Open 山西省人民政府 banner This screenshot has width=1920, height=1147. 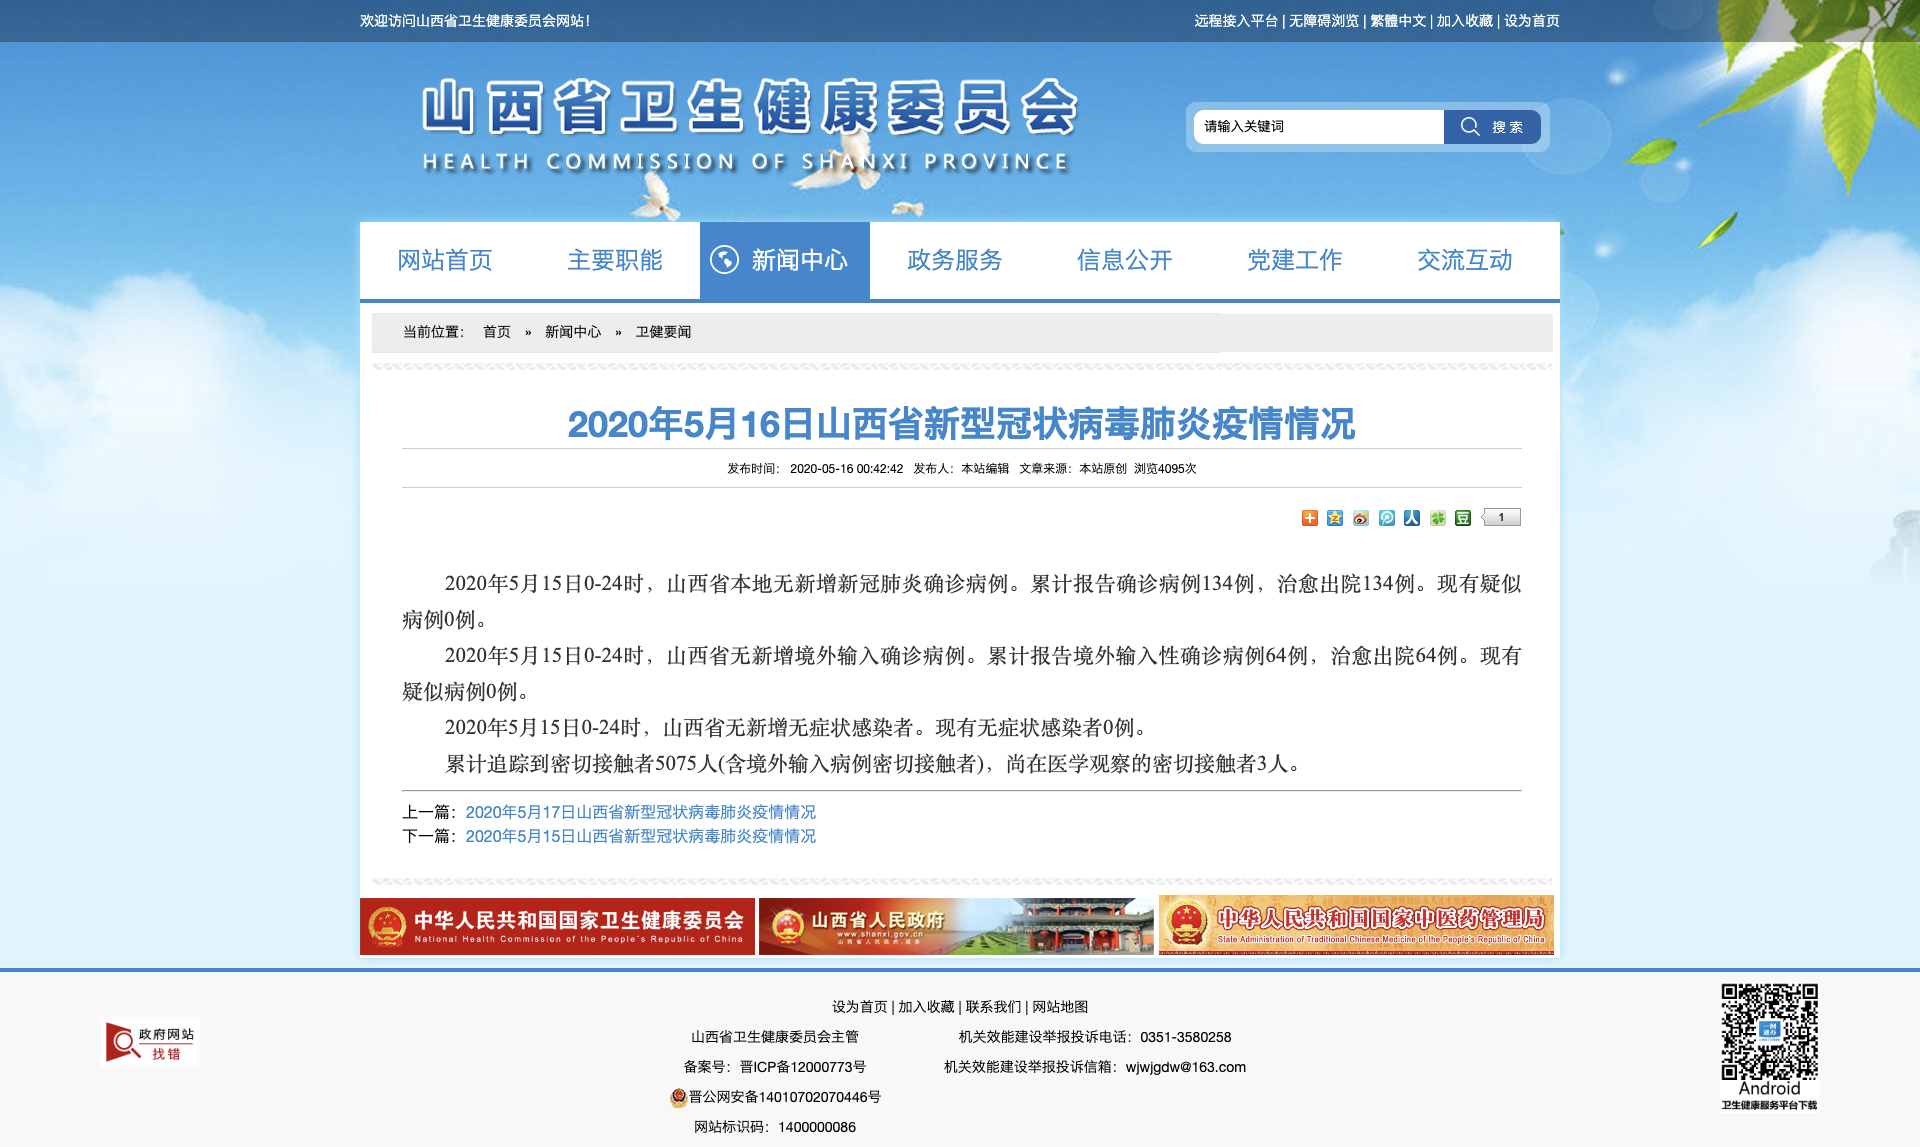[x=956, y=926]
